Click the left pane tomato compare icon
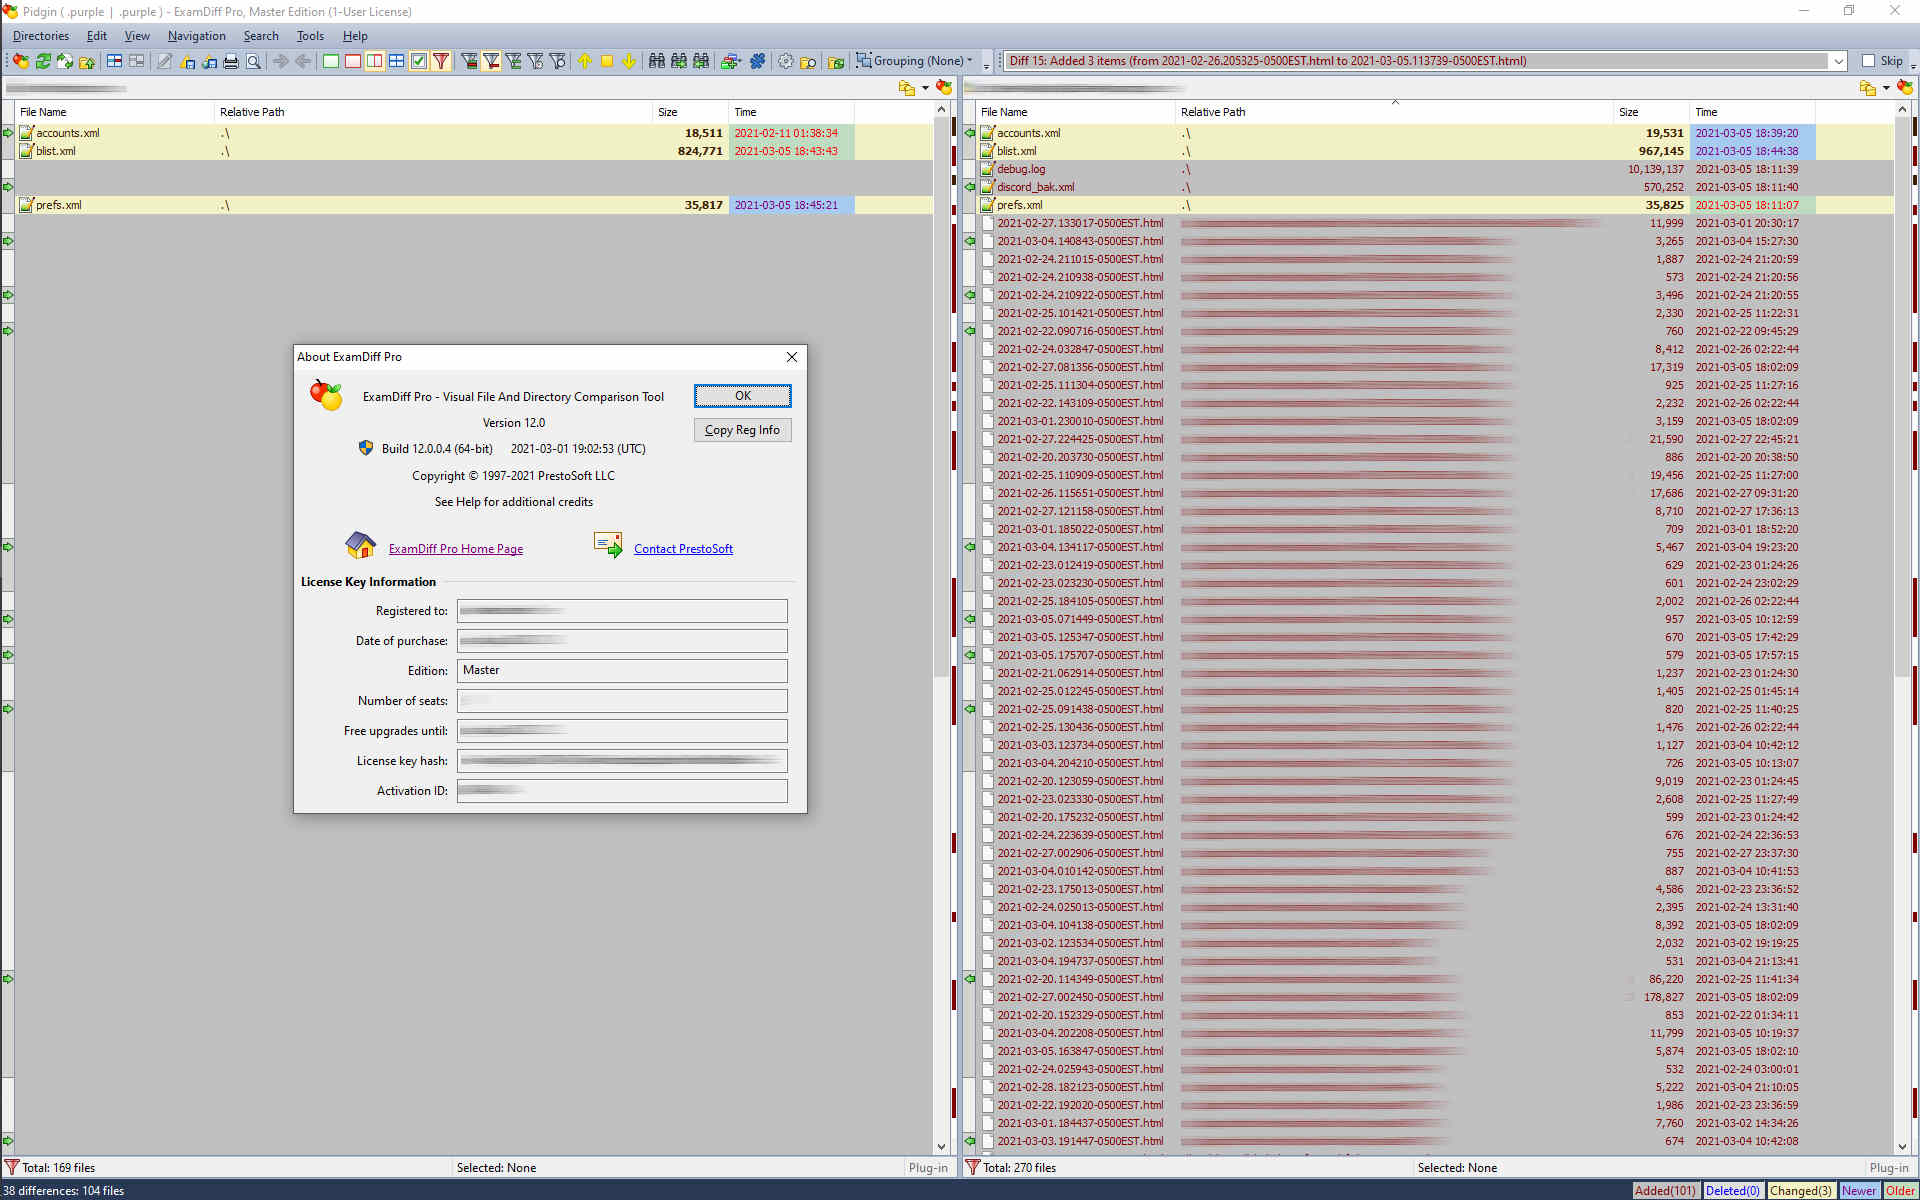Image resolution: width=1920 pixels, height=1200 pixels. pyautogui.click(x=944, y=88)
